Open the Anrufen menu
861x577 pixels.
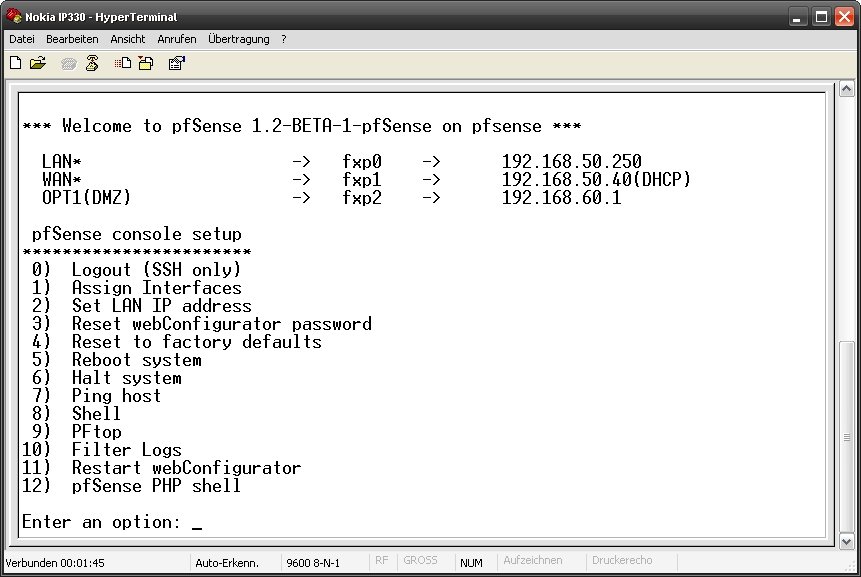click(177, 39)
